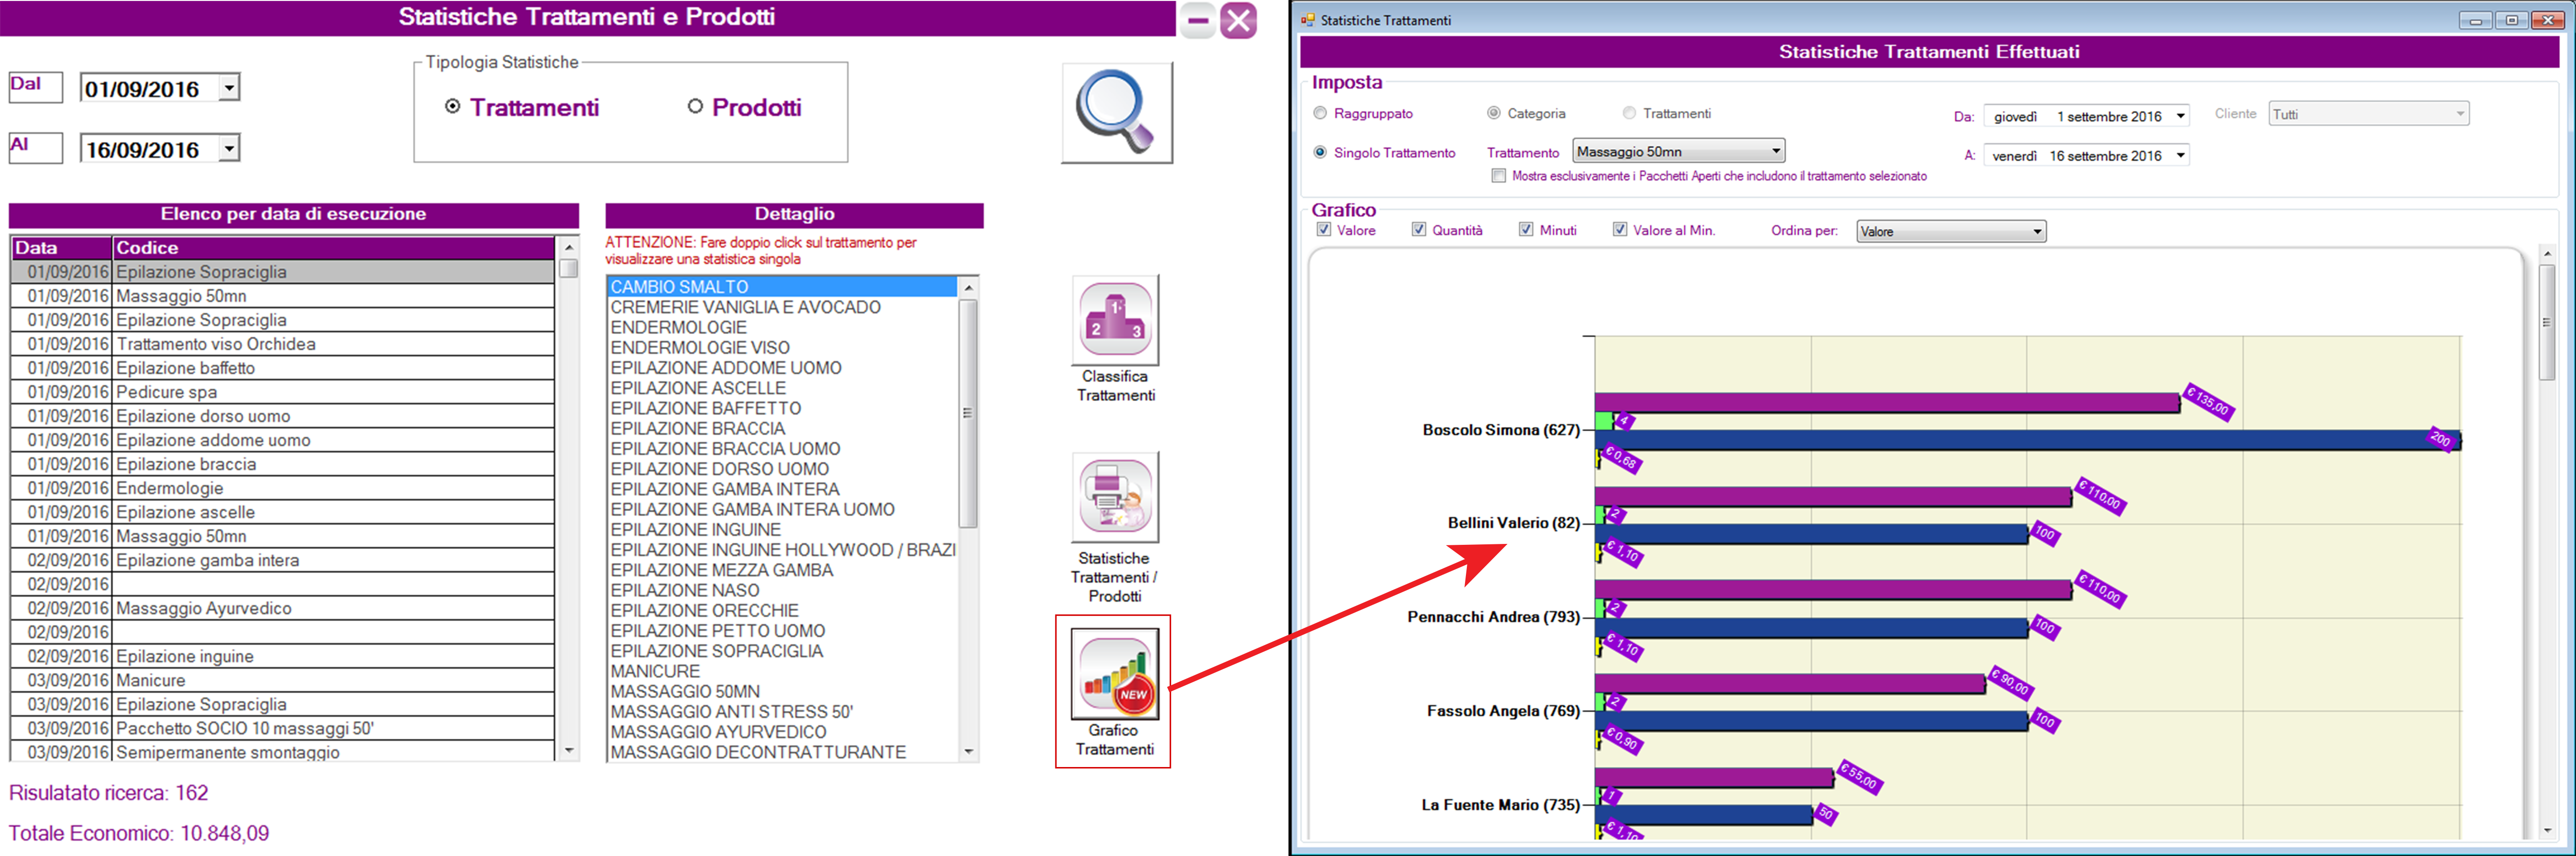Viewport: 2576px width, 856px height.
Task: Select the Prodotti statistics type radio
Action: point(695,106)
